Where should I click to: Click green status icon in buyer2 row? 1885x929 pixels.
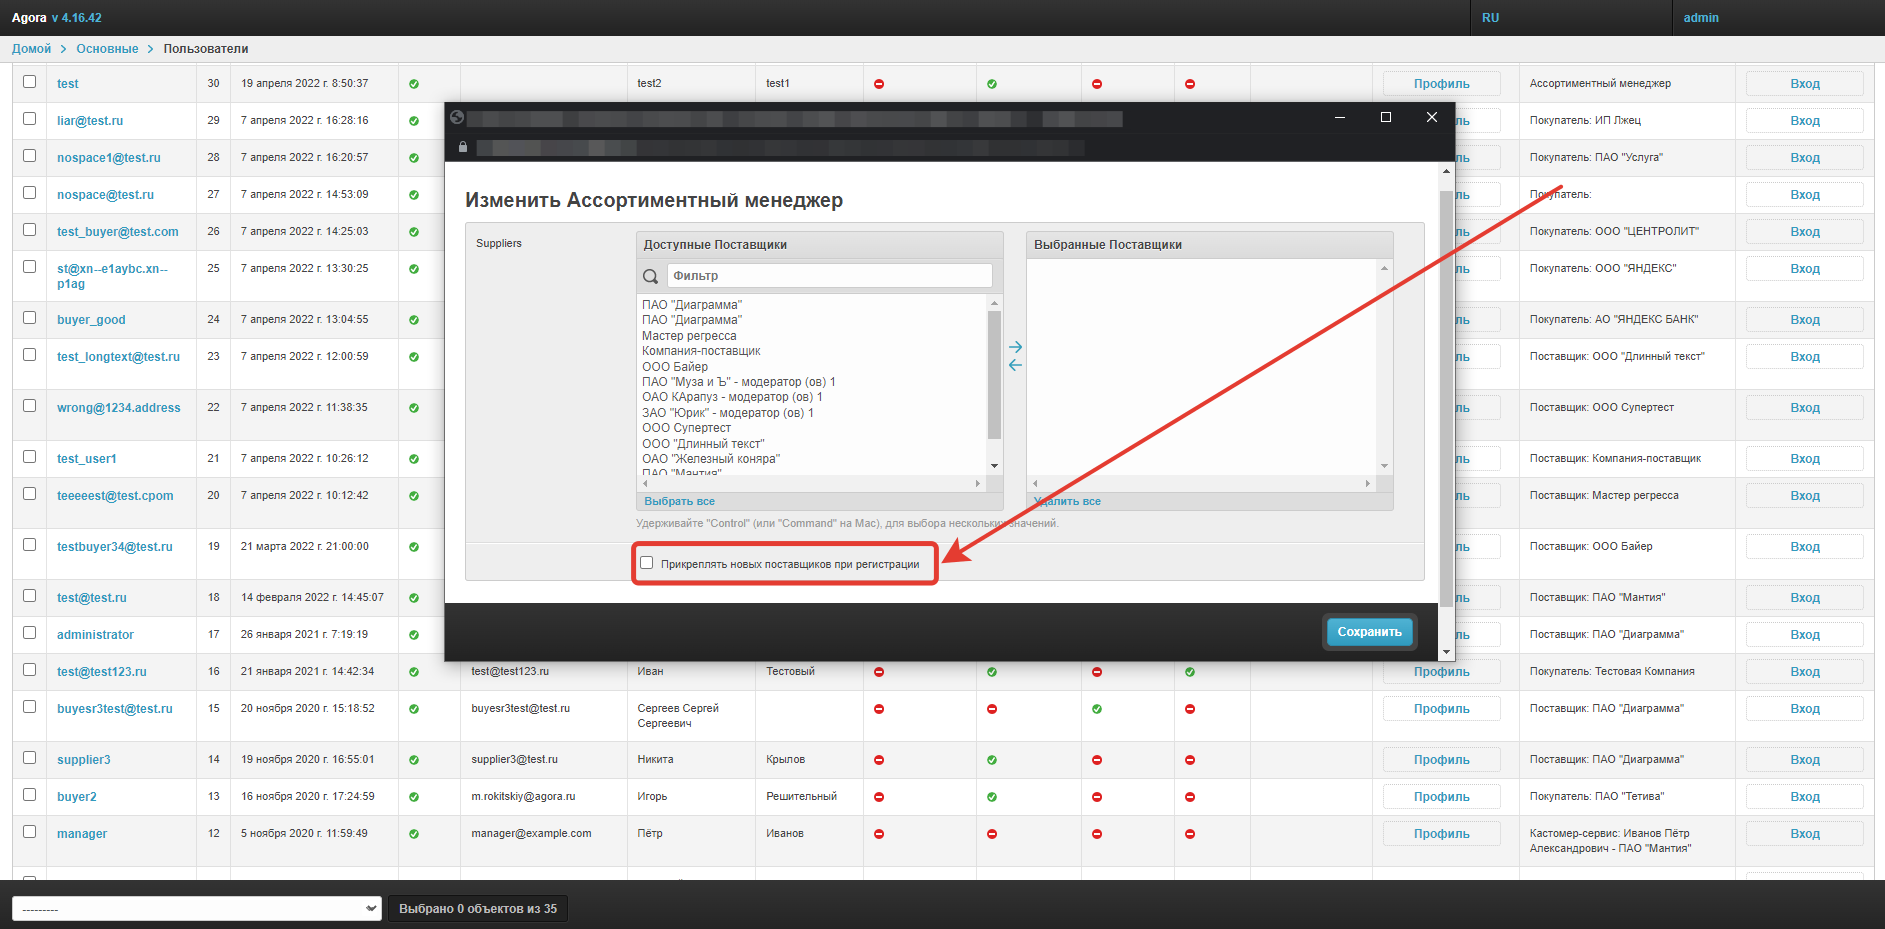tap(992, 797)
